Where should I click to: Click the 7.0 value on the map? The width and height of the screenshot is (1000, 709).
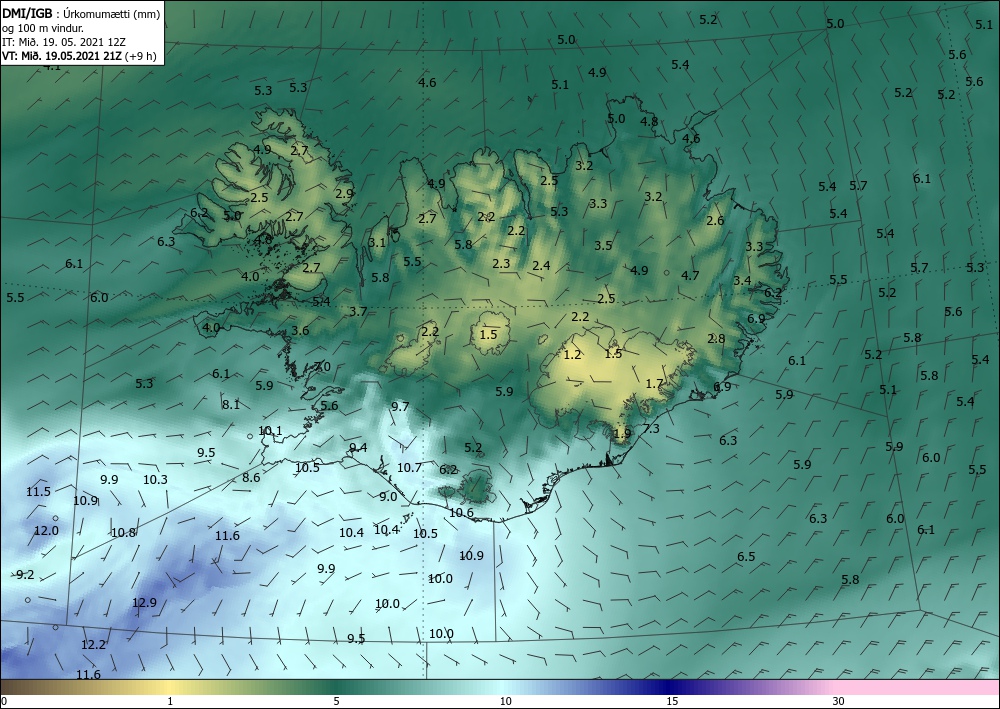322,367
